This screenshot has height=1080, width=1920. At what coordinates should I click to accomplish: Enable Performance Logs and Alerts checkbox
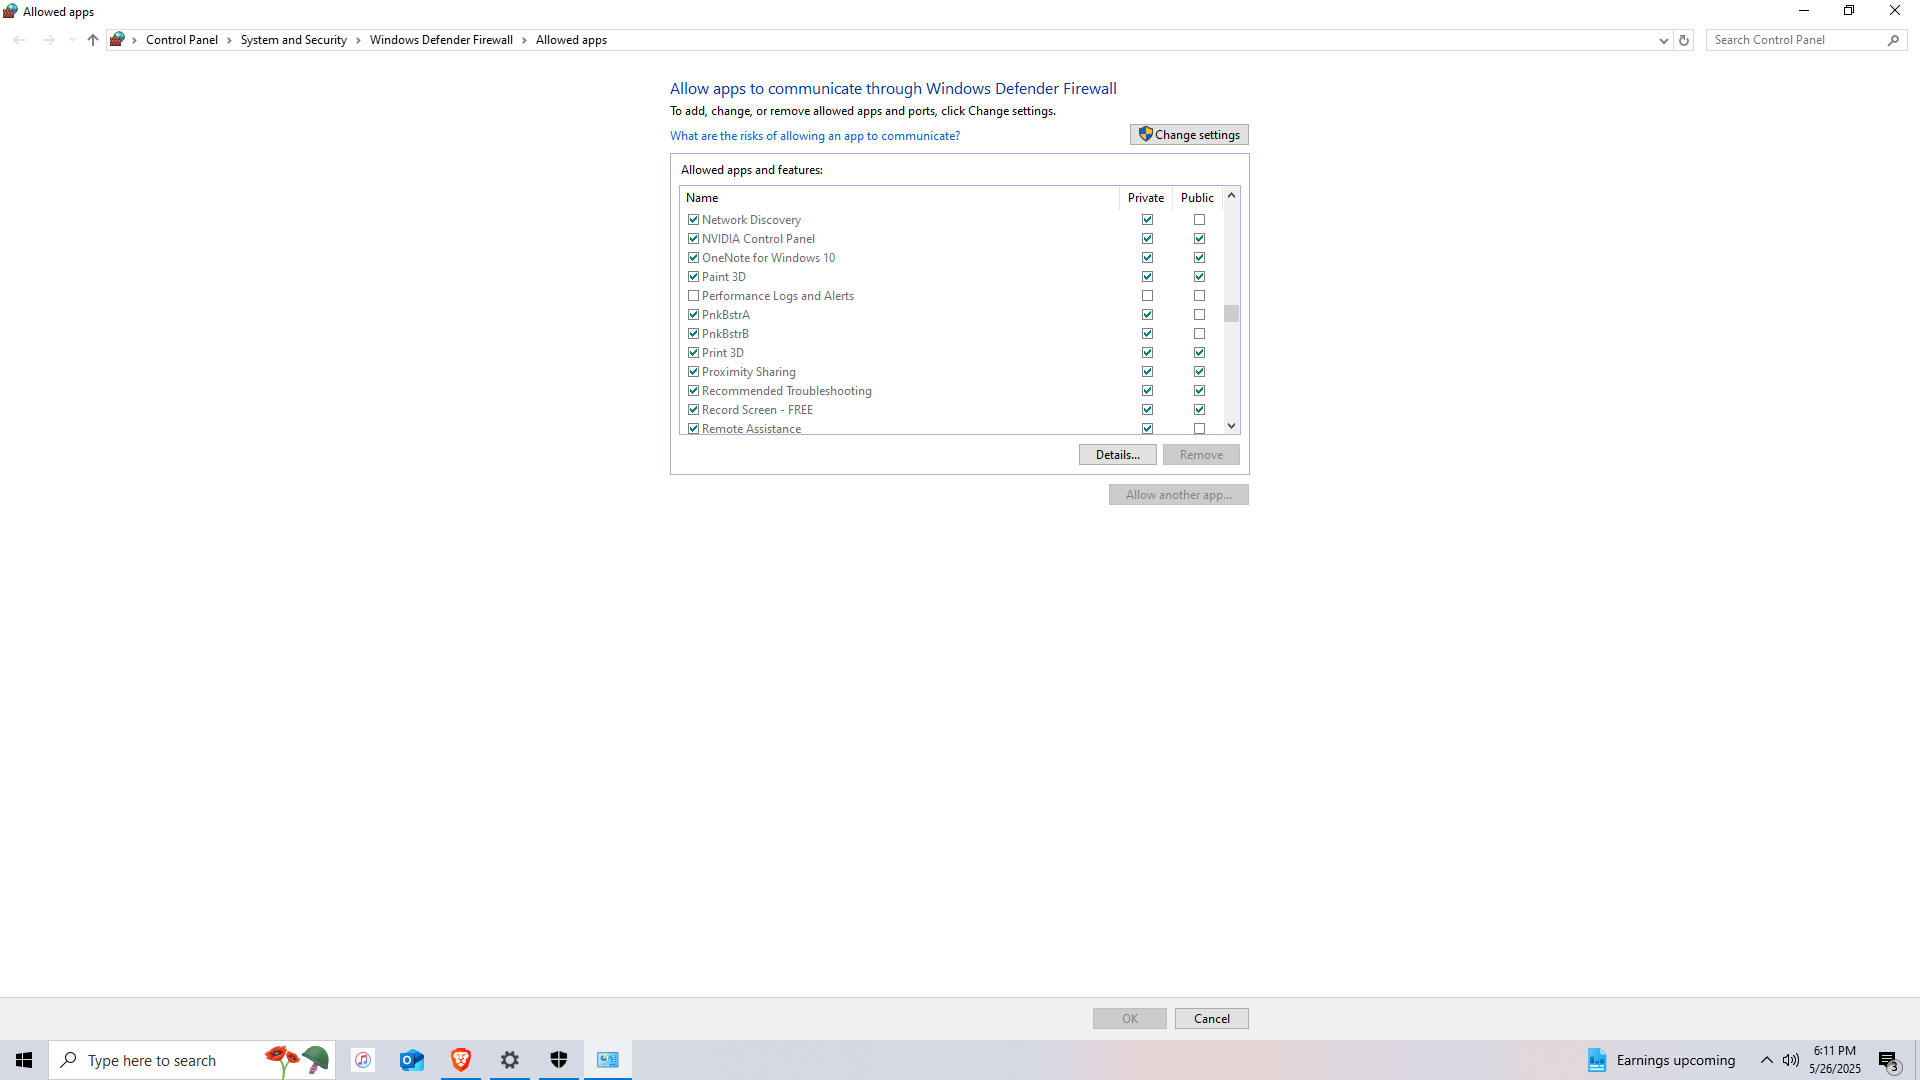(x=693, y=296)
